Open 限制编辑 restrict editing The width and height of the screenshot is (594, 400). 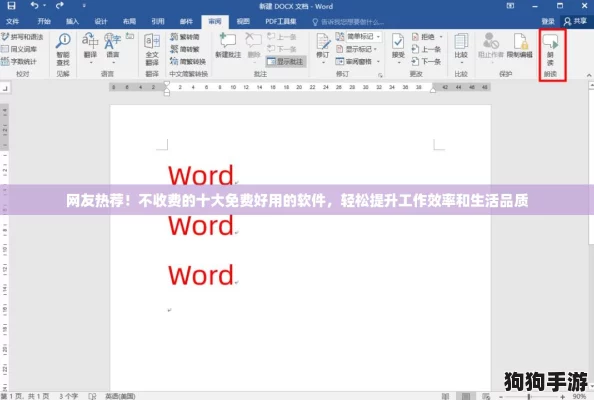520,46
